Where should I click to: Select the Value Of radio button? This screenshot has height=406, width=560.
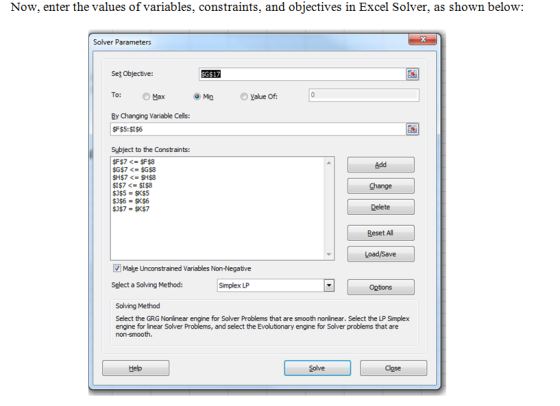coord(244,96)
